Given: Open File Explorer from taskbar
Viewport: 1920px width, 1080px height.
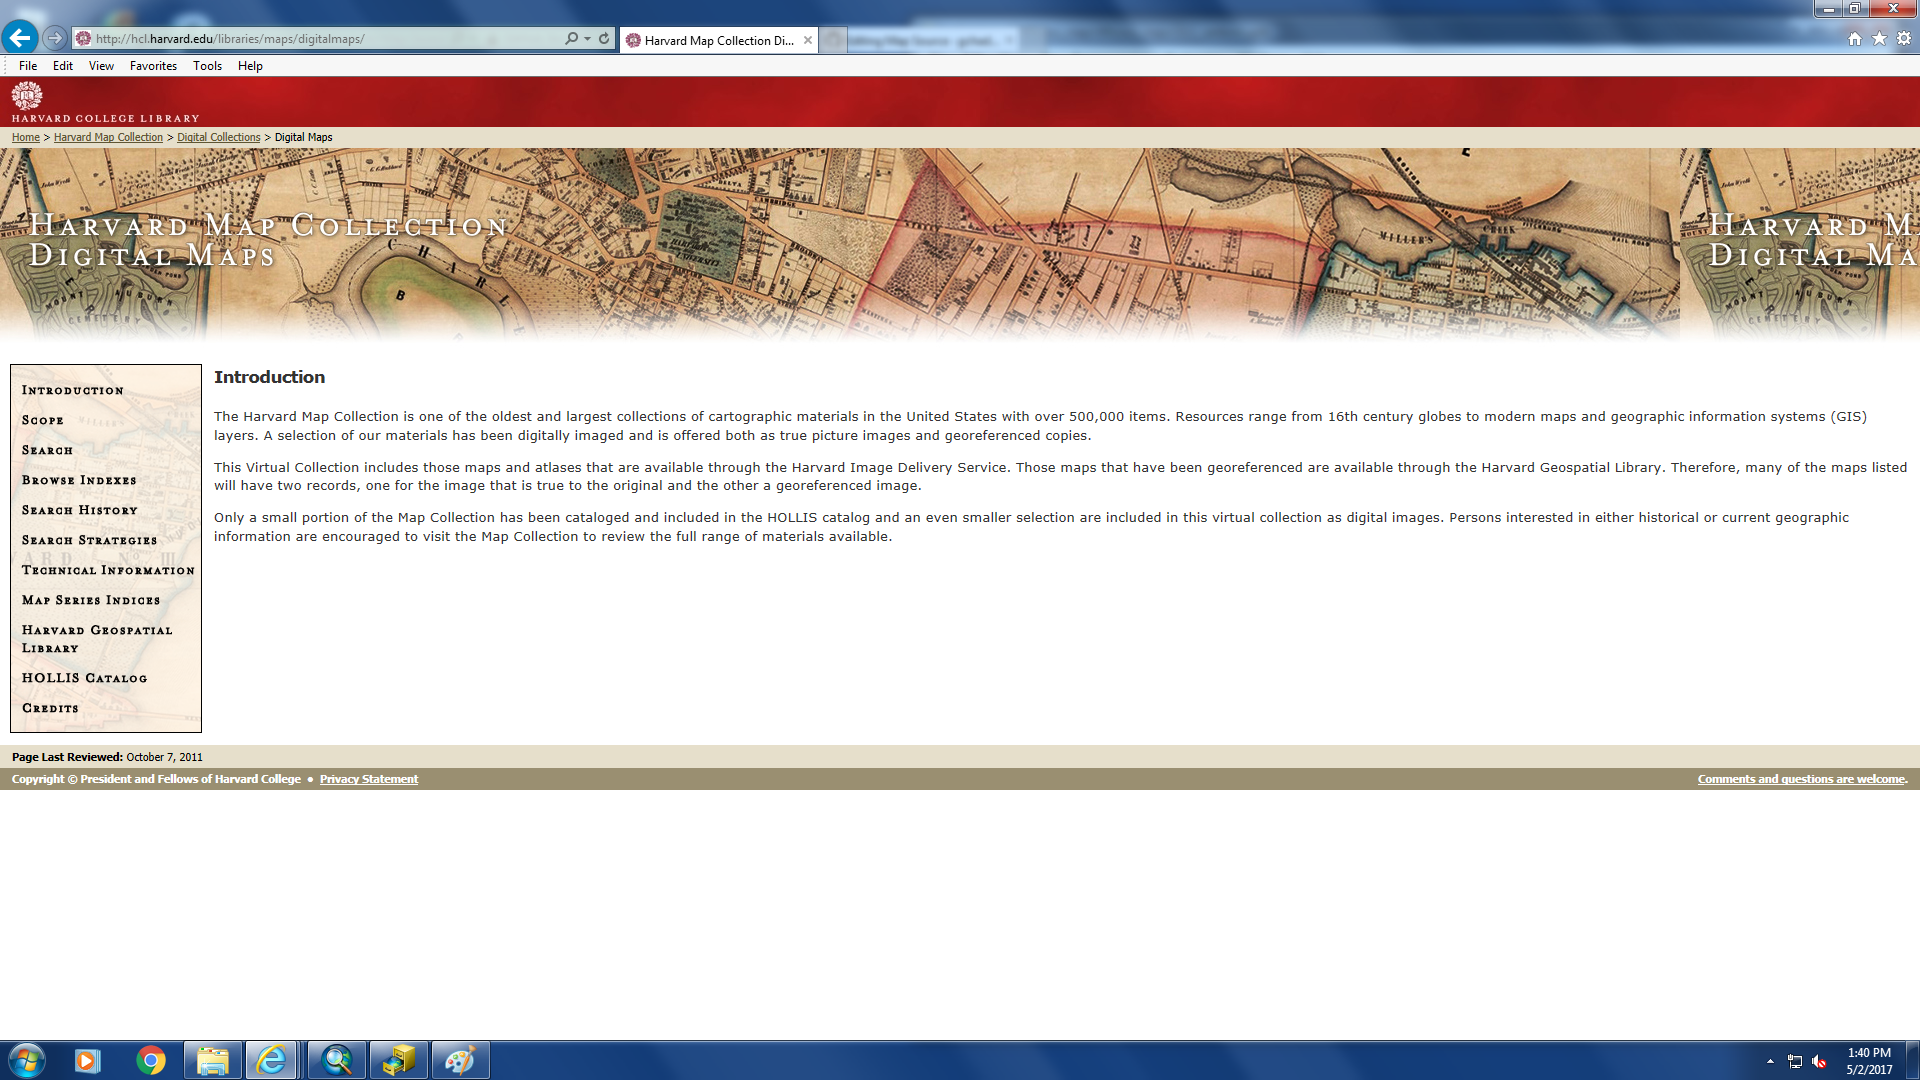Looking at the screenshot, I should pos(212,1060).
